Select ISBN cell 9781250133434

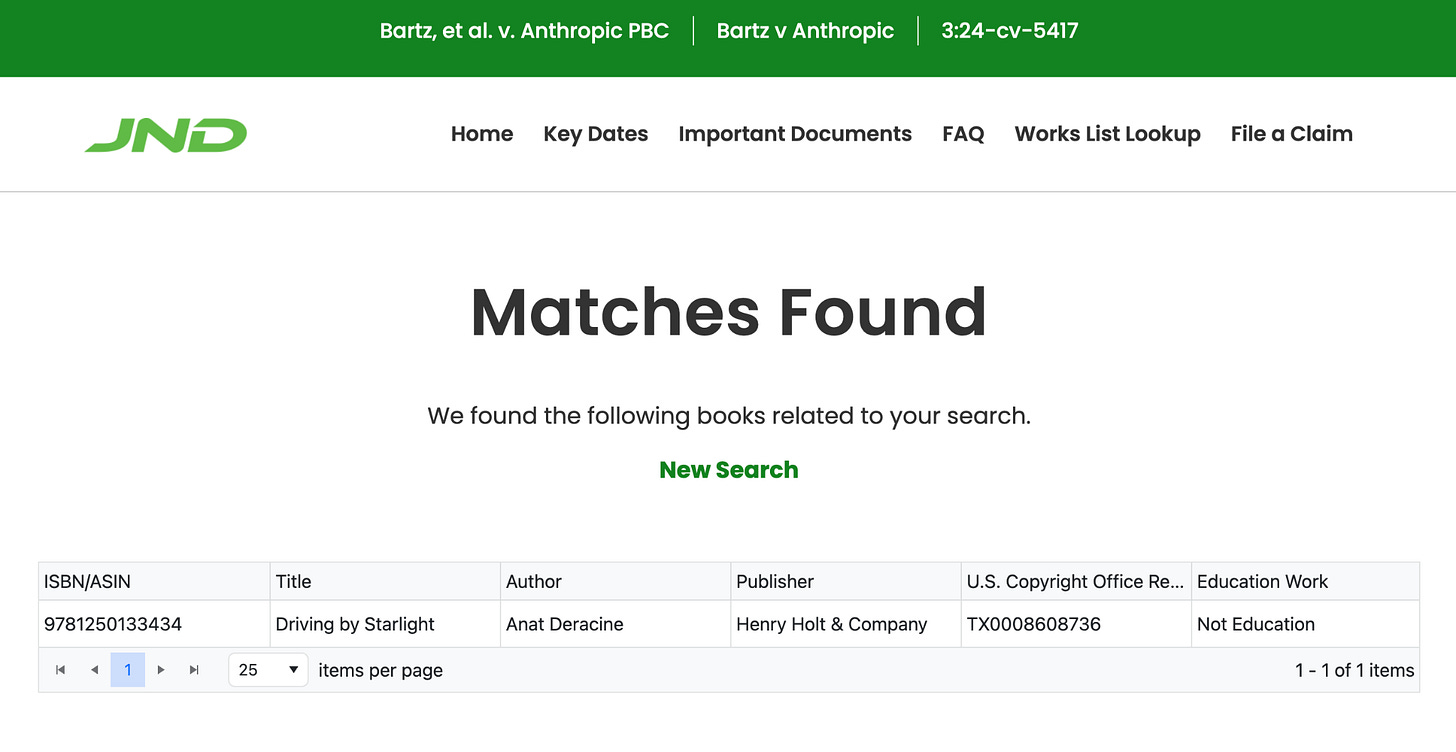[x=154, y=624]
